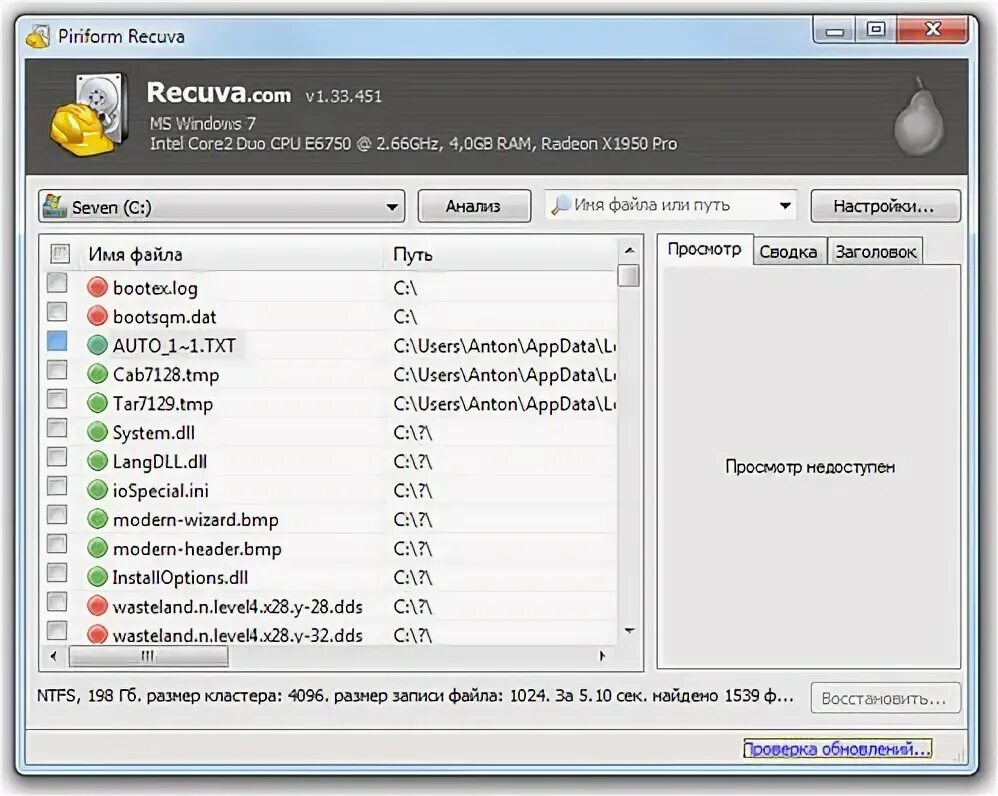Sort by Имя файла column header

click(x=135, y=255)
